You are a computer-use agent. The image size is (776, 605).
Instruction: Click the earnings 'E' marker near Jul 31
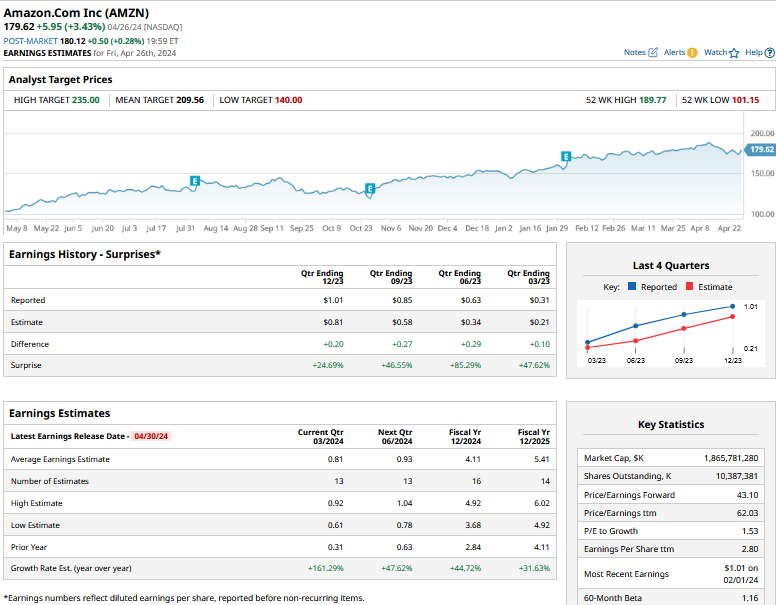[x=195, y=181]
